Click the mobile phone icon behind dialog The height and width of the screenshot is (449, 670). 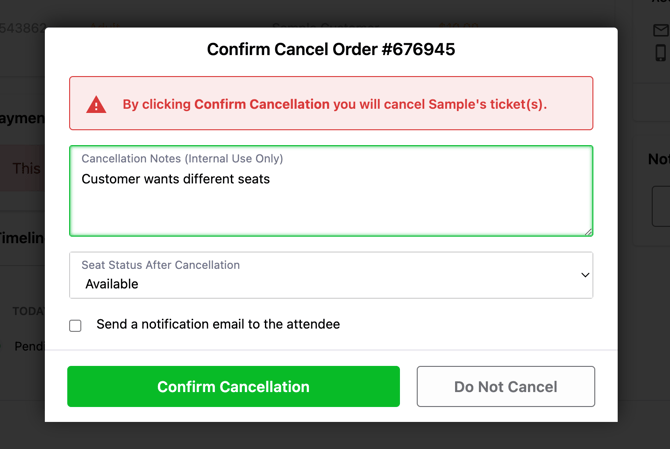(x=661, y=53)
